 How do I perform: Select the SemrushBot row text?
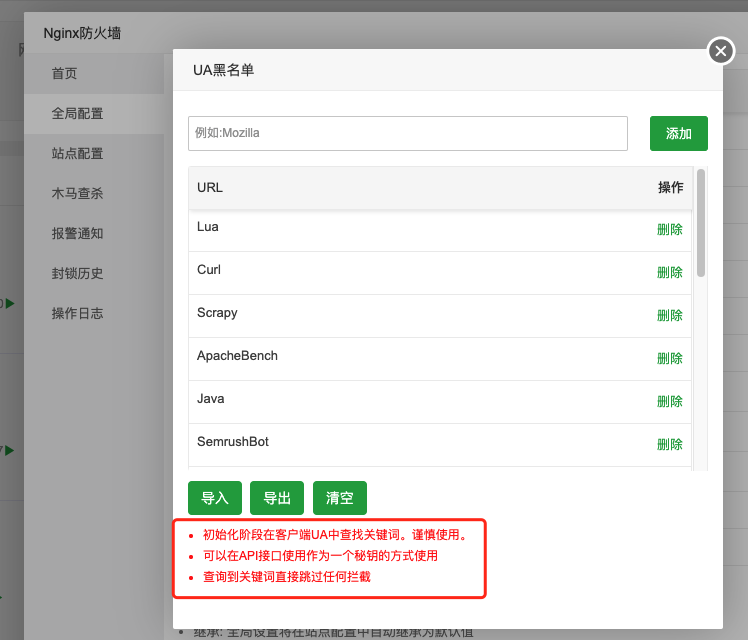coord(233,442)
